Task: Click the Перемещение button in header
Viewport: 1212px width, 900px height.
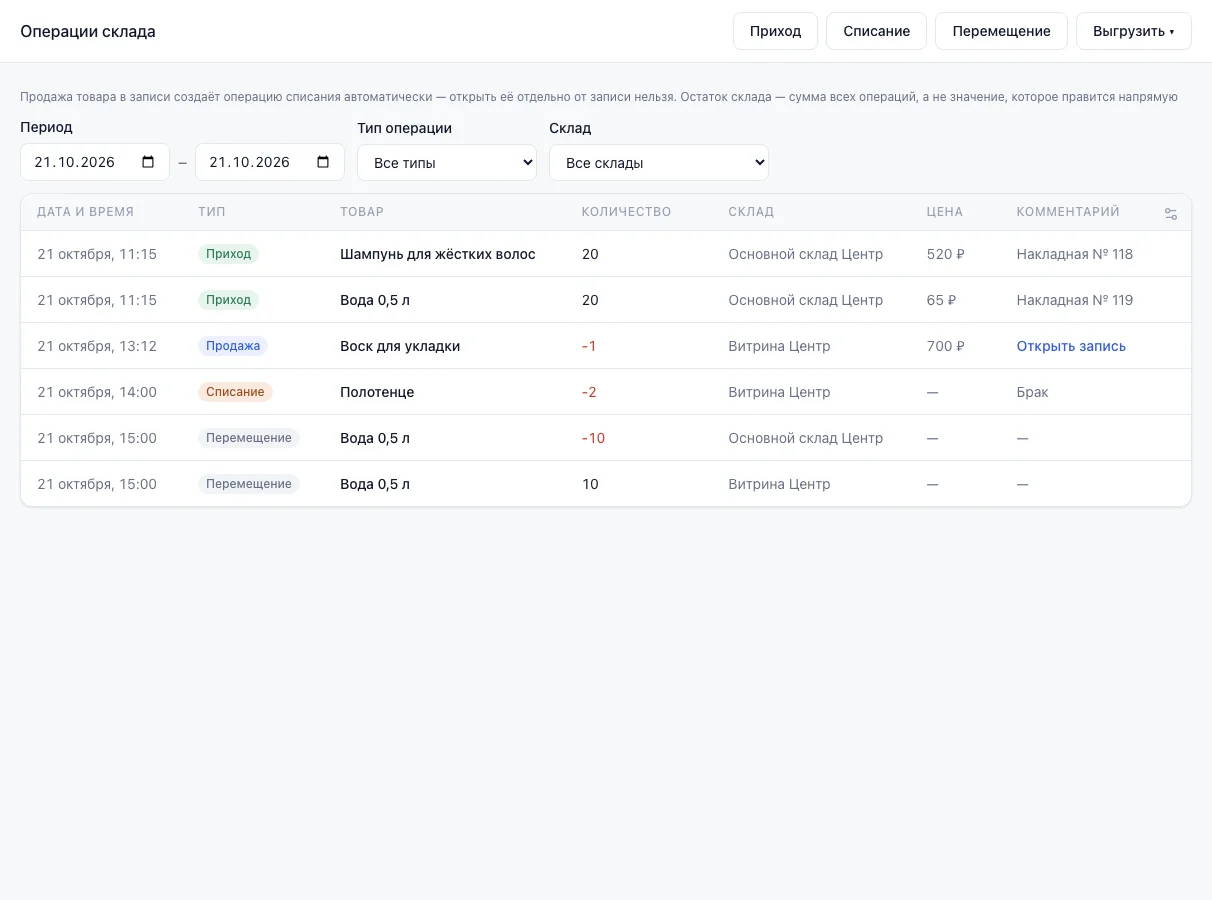Action: click(x=1001, y=31)
